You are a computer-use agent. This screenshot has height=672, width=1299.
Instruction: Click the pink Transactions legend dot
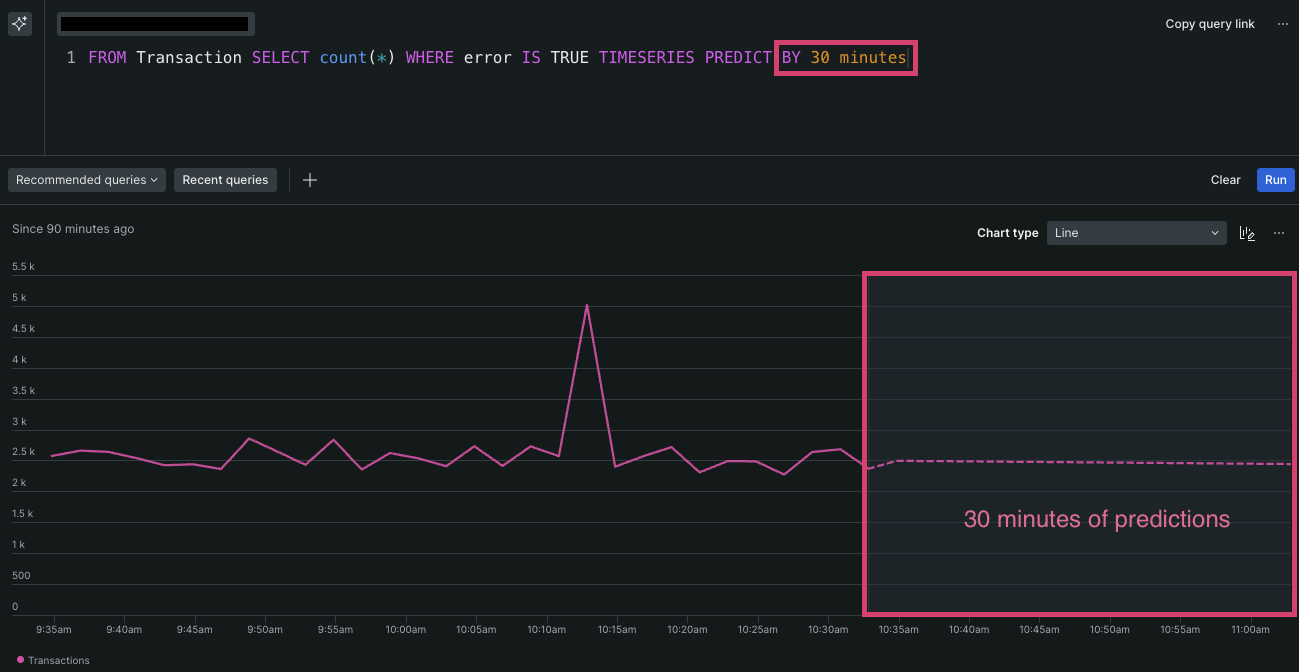pyautogui.click(x=20, y=660)
